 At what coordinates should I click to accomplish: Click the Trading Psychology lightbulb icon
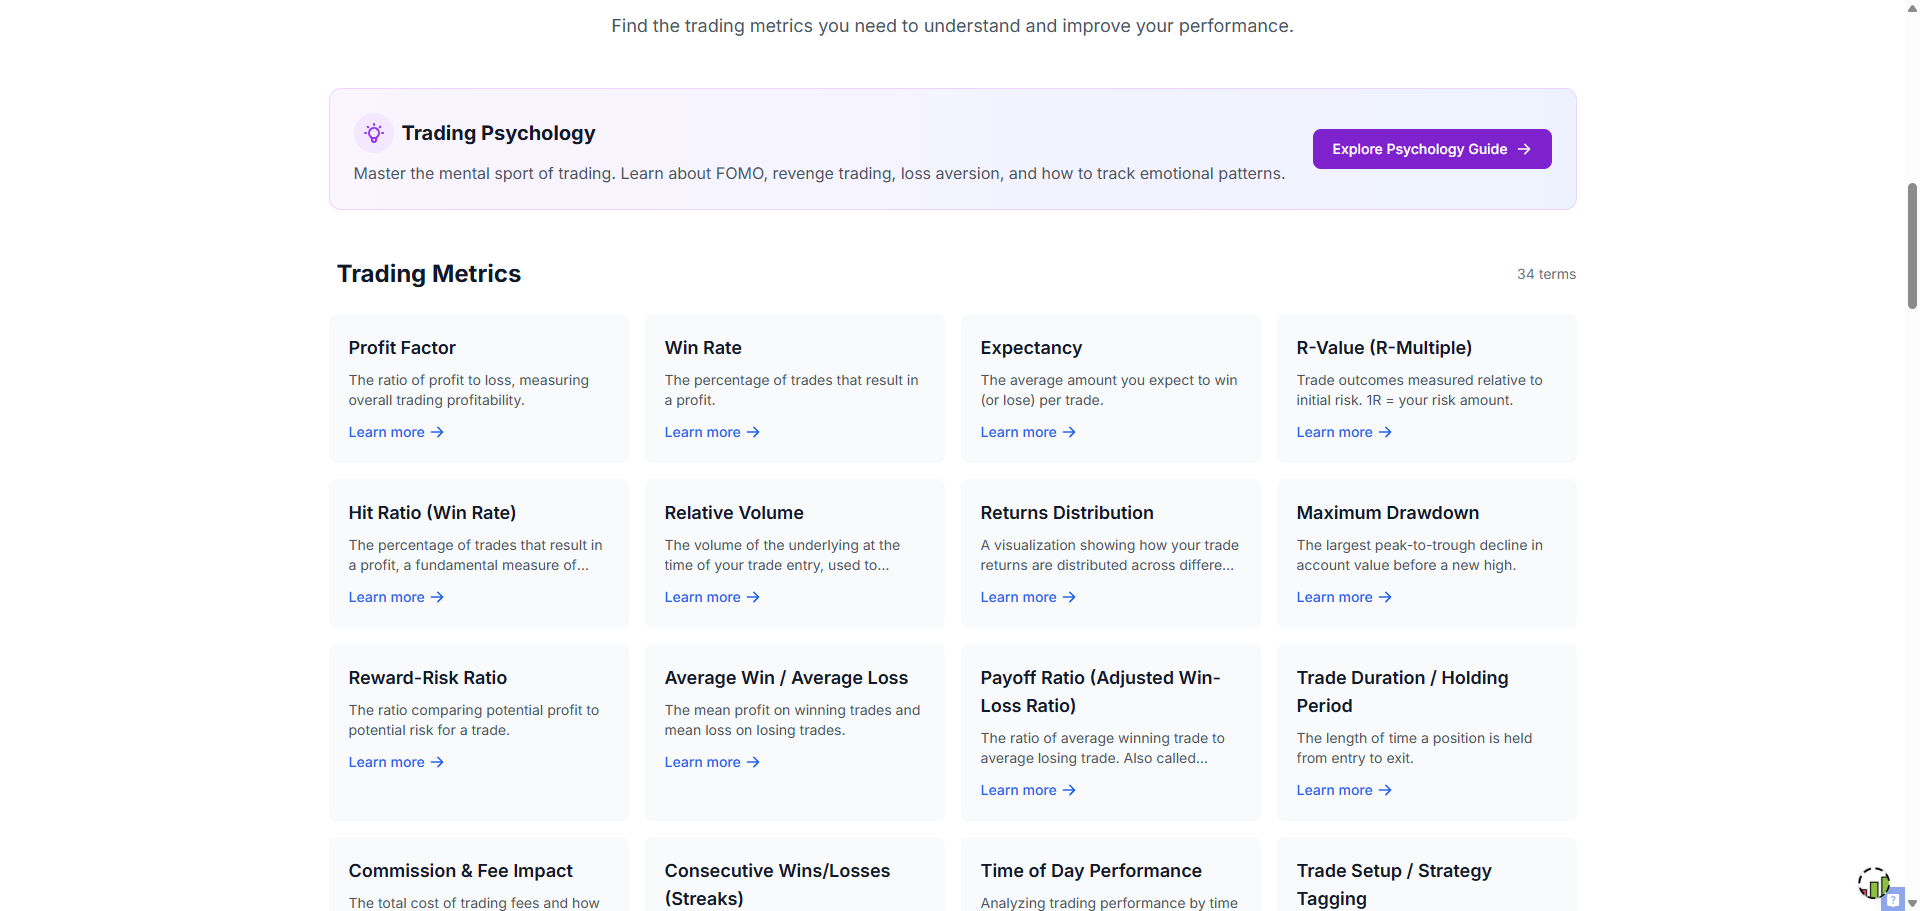(x=373, y=133)
